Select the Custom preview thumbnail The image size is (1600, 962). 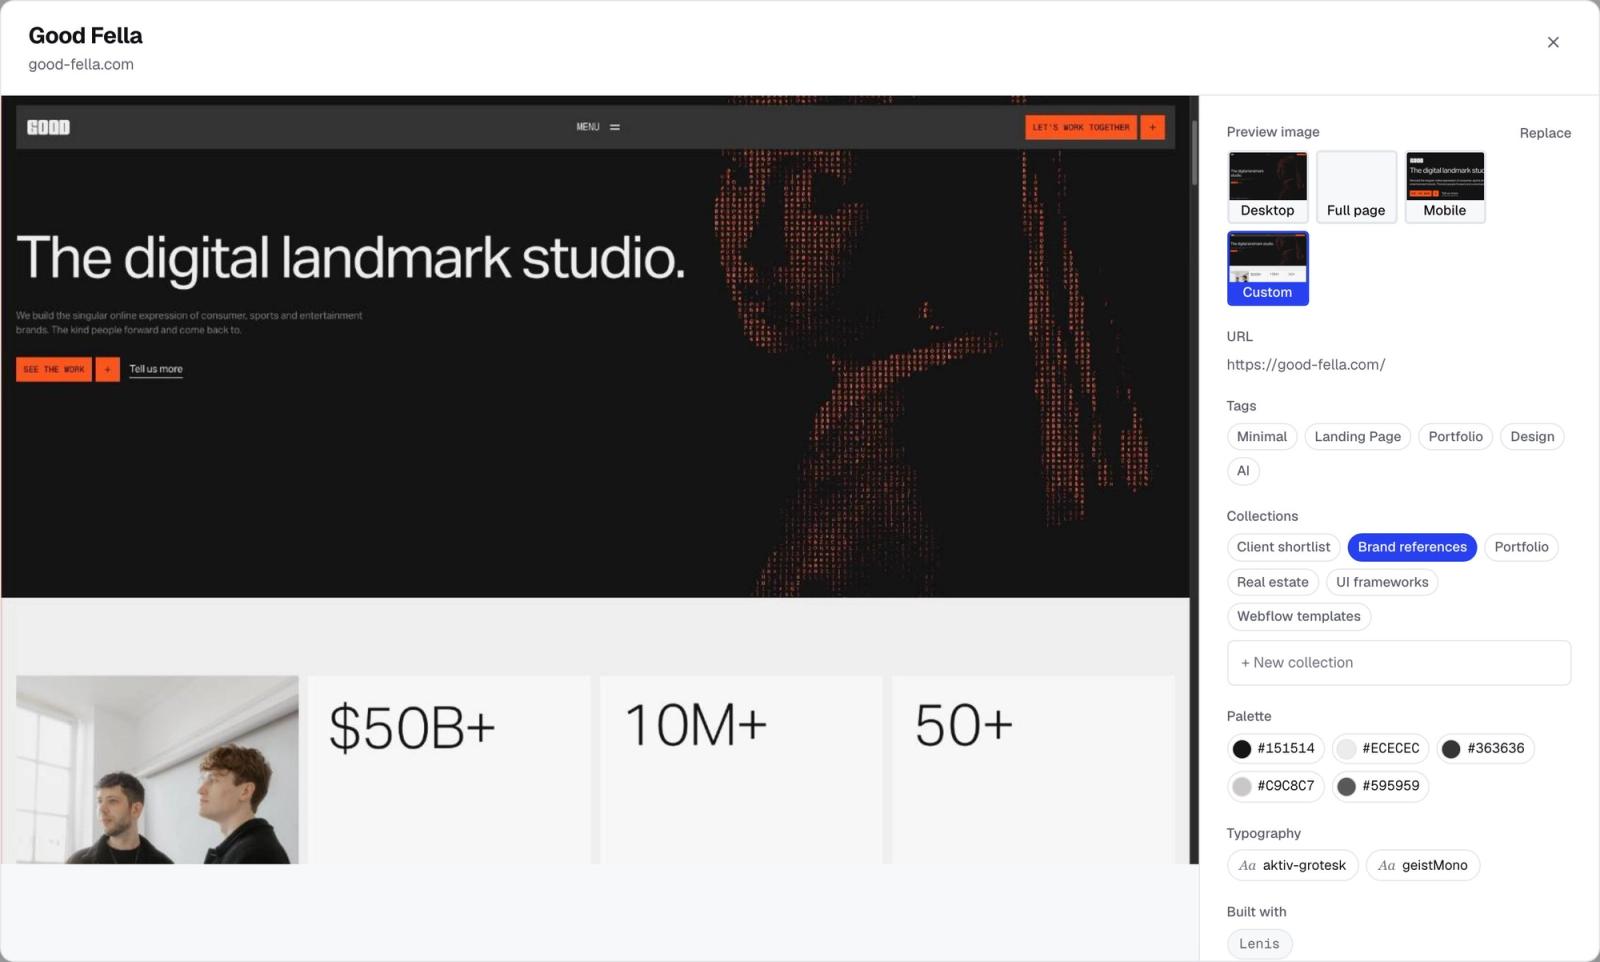point(1267,268)
